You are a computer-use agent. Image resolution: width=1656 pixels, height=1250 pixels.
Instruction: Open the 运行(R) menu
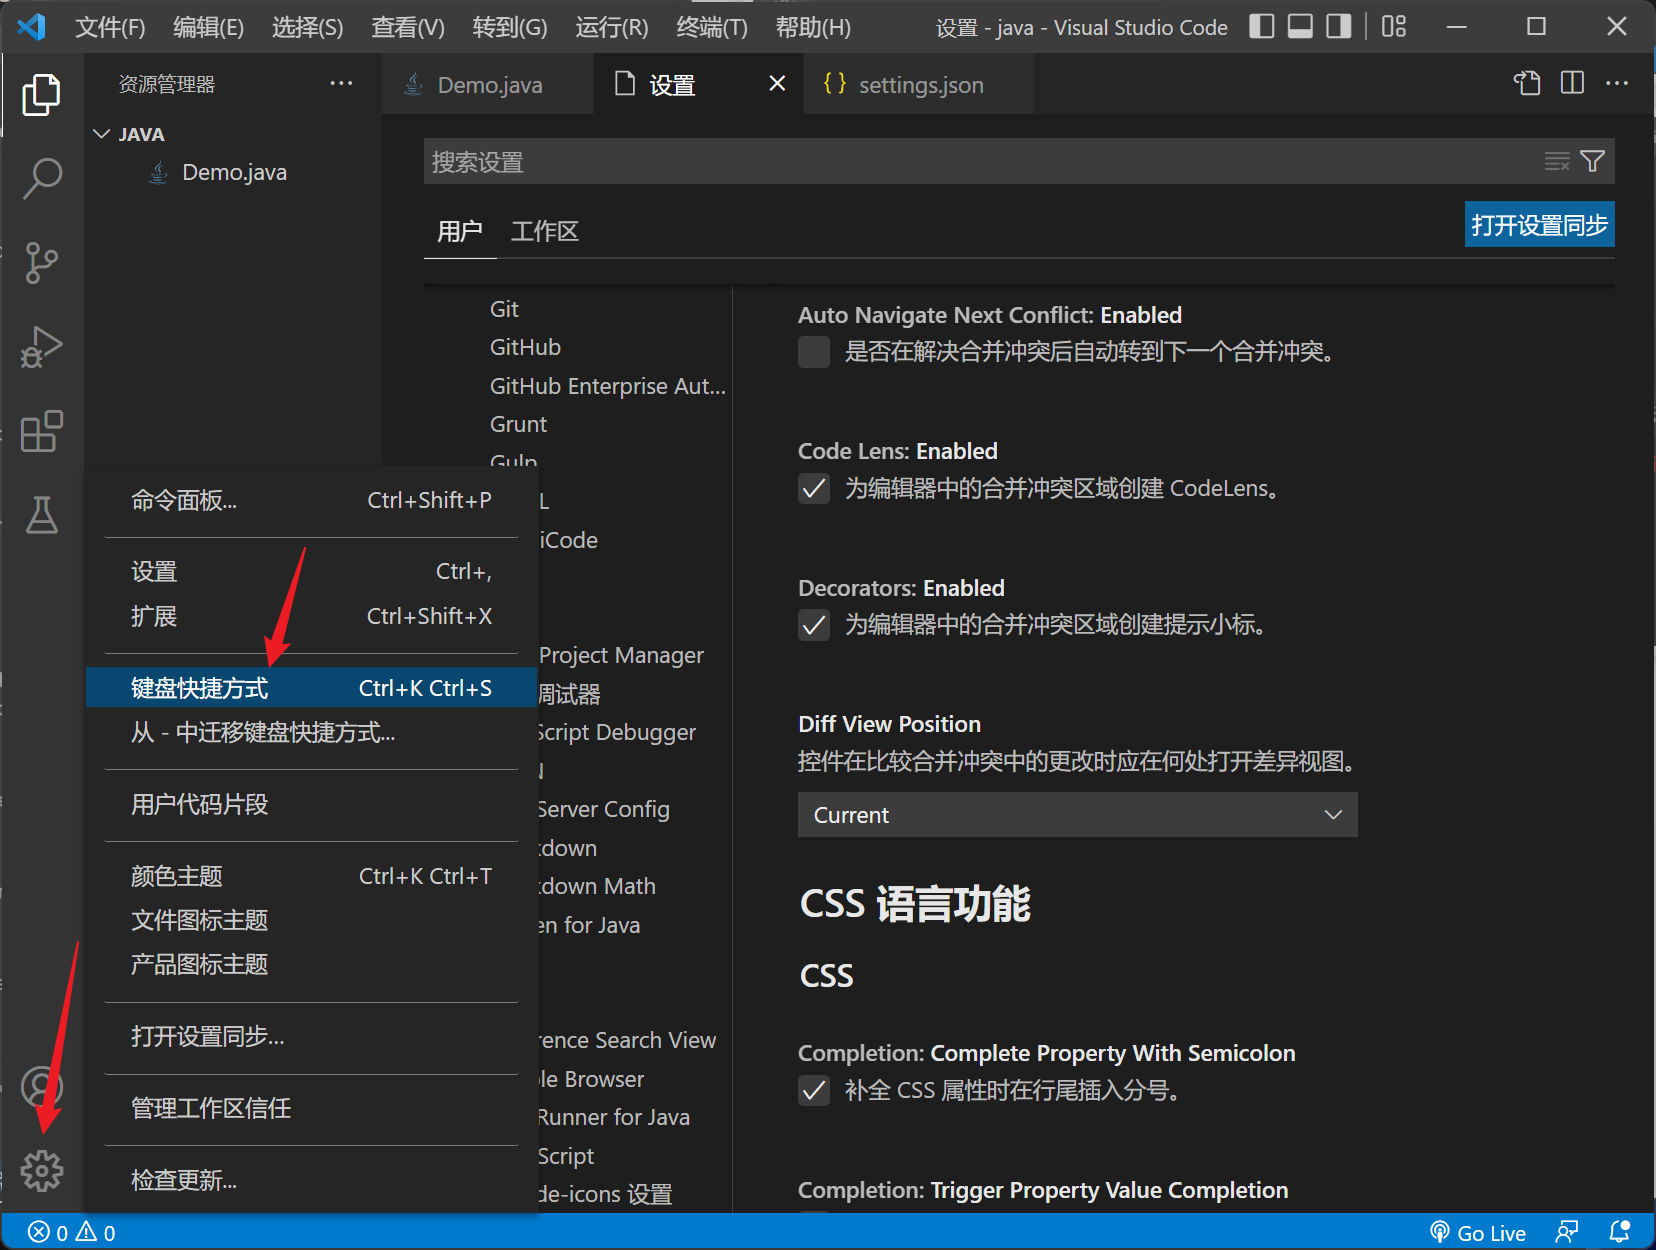point(611,27)
